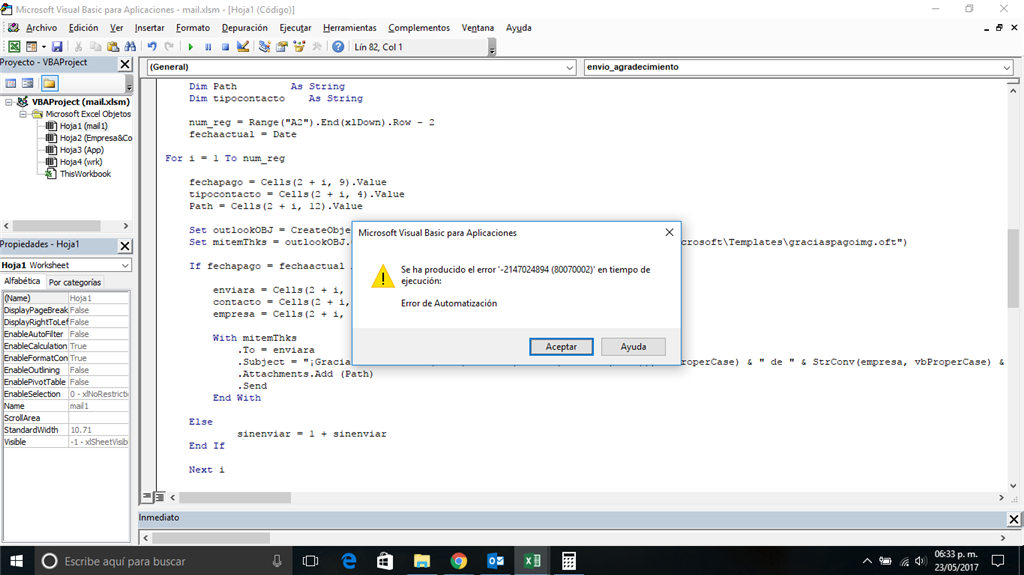This screenshot has width=1024, height=575.
Task: Open the Project Explorer toolbar icon
Action: click(x=264, y=46)
